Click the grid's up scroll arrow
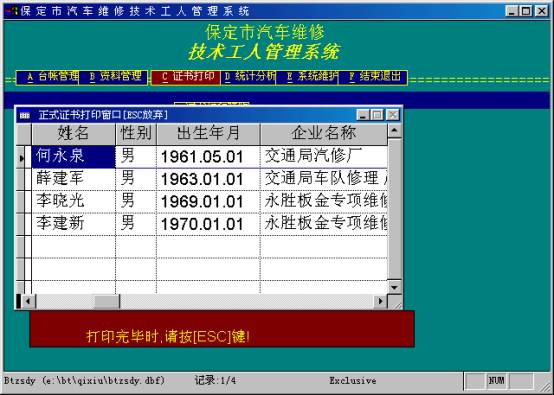The image size is (554, 395). (x=394, y=130)
